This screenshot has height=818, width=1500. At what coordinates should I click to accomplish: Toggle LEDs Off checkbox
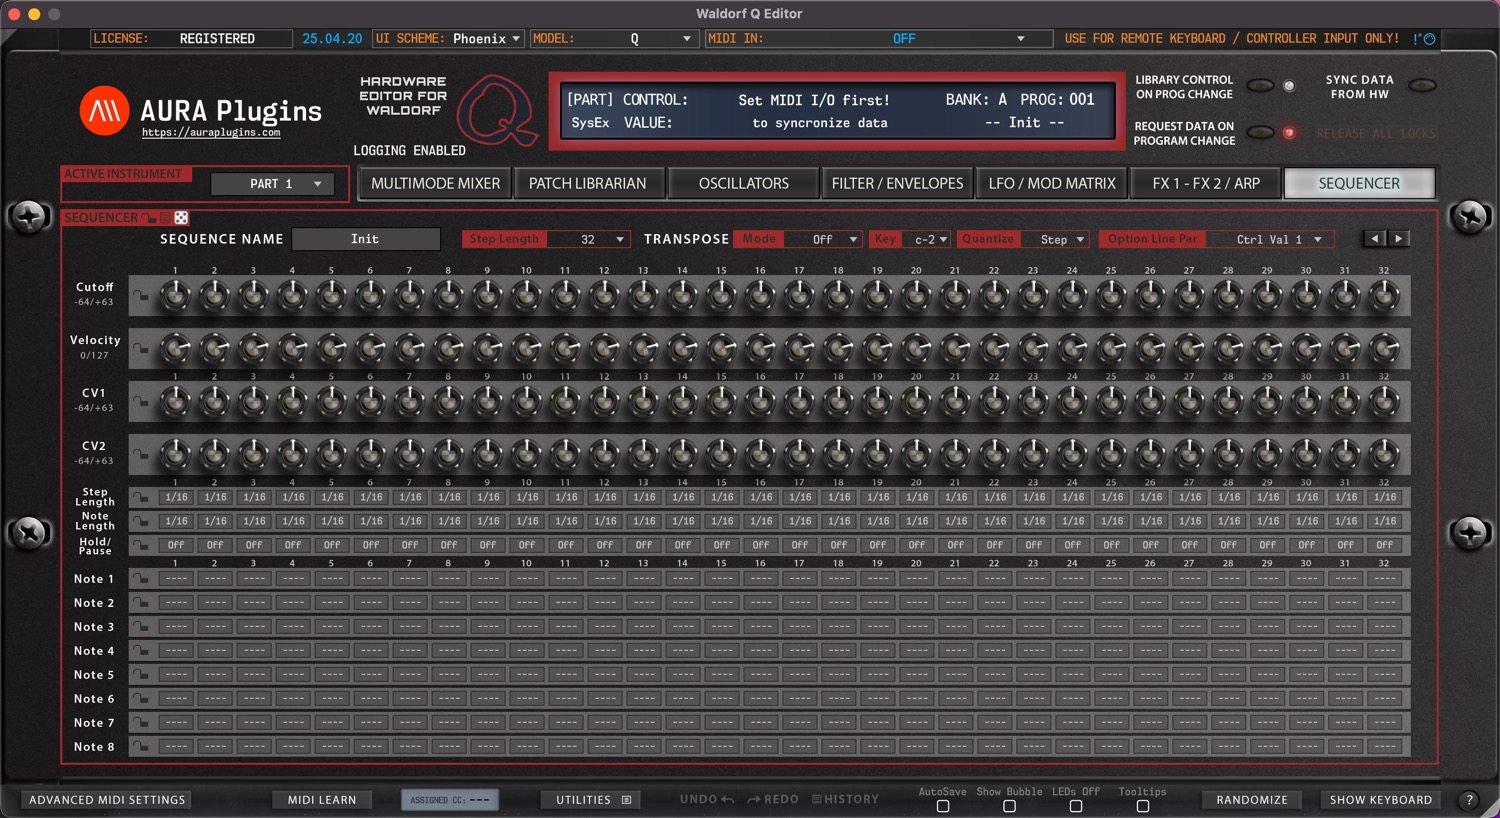(x=1076, y=806)
